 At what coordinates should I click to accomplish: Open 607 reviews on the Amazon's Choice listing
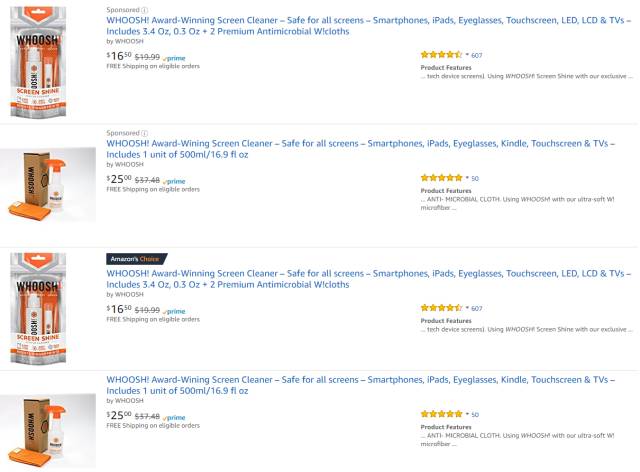coord(477,308)
